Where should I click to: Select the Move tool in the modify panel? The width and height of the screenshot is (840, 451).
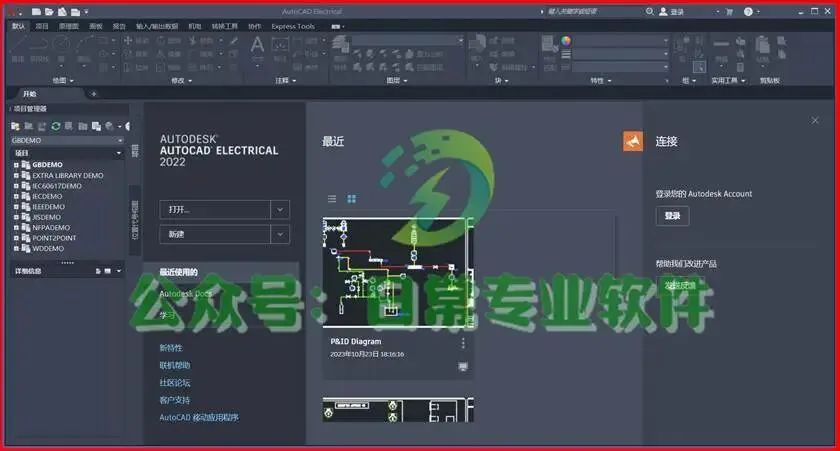128,41
